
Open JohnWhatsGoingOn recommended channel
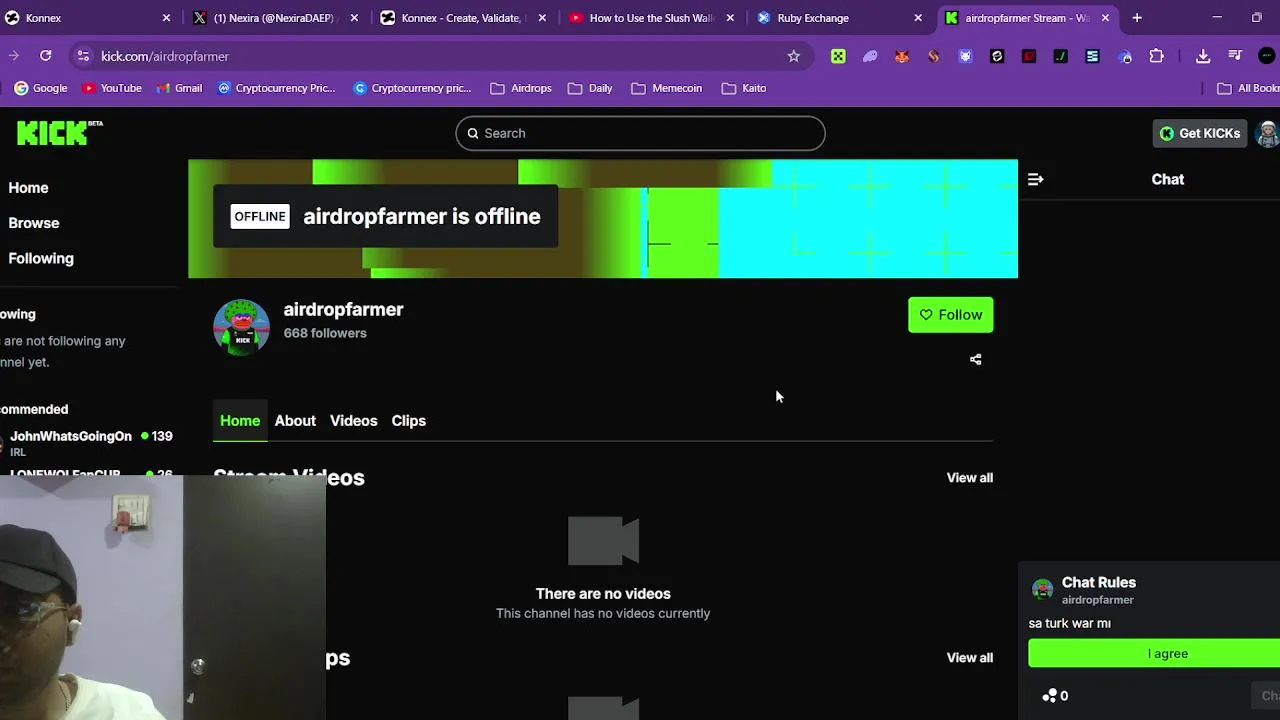point(71,437)
